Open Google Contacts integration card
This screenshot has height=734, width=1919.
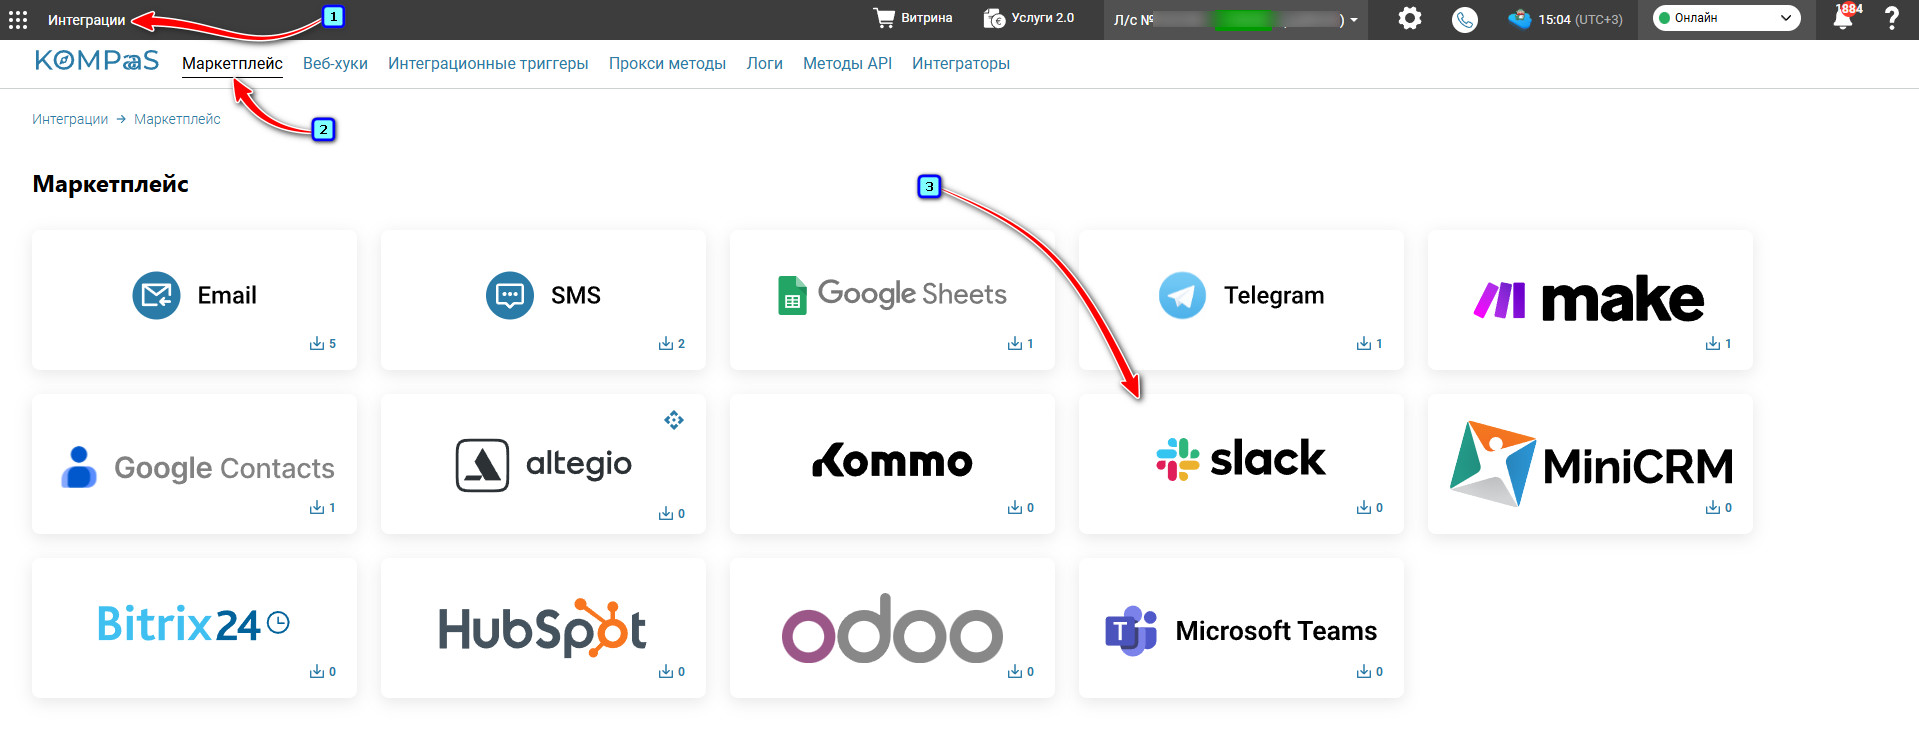pyautogui.click(x=194, y=464)
